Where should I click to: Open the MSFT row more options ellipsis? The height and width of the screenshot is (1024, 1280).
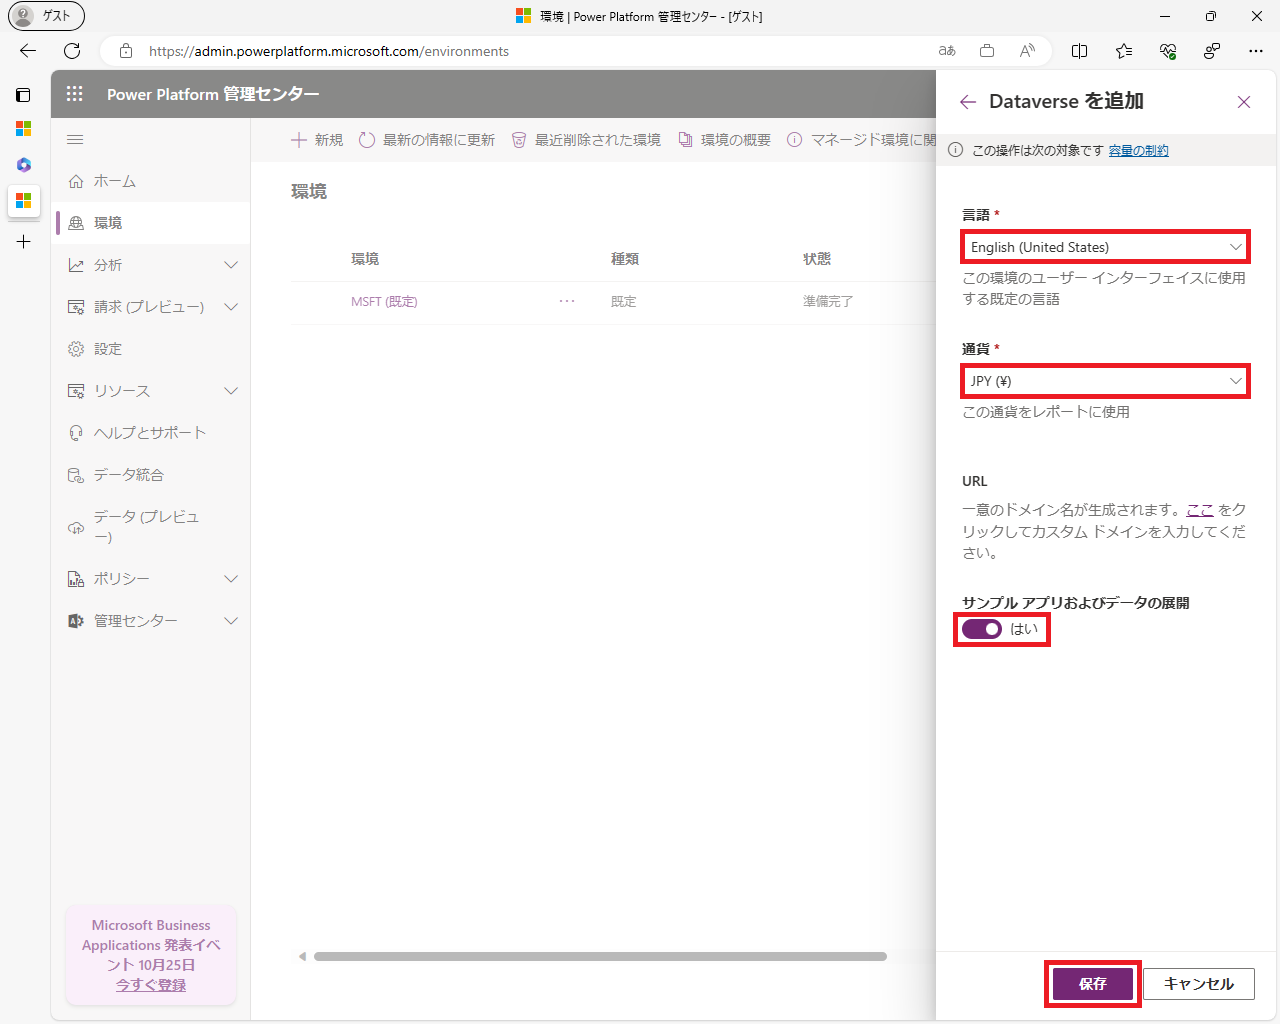[x=567, y=301]
